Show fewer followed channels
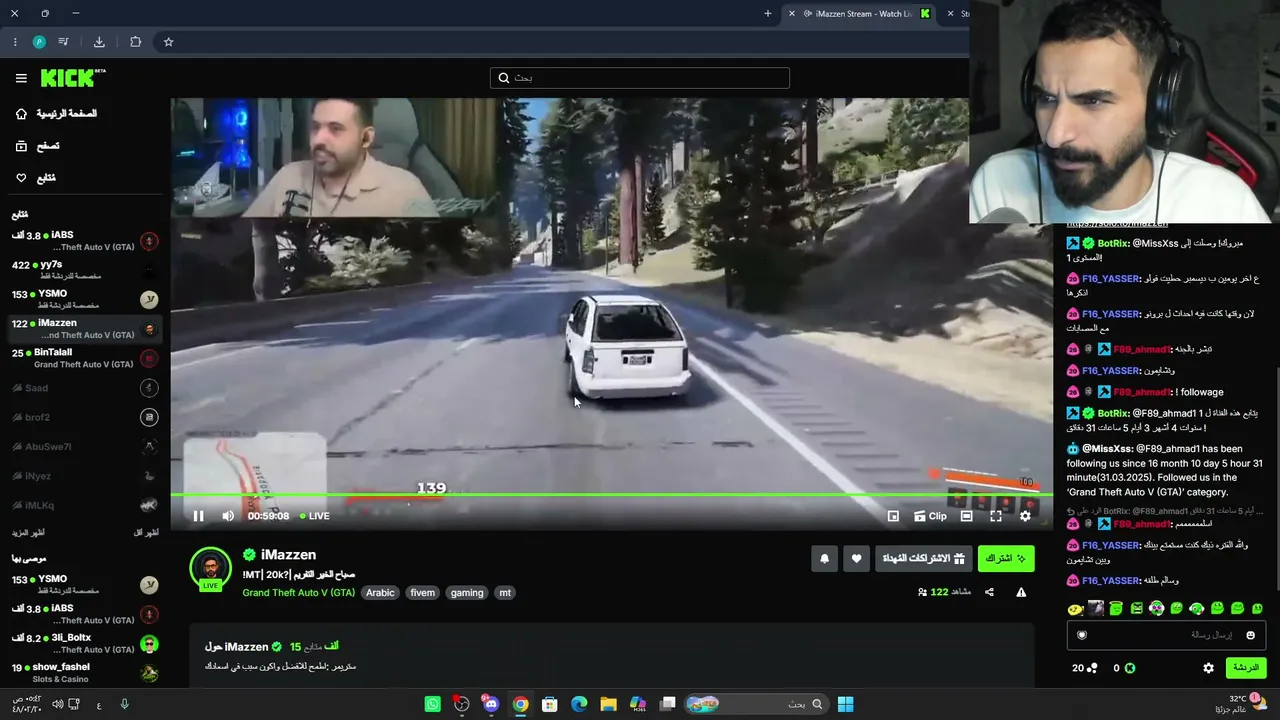Viewport: 1280px width, 720px height. pos(146,533)
